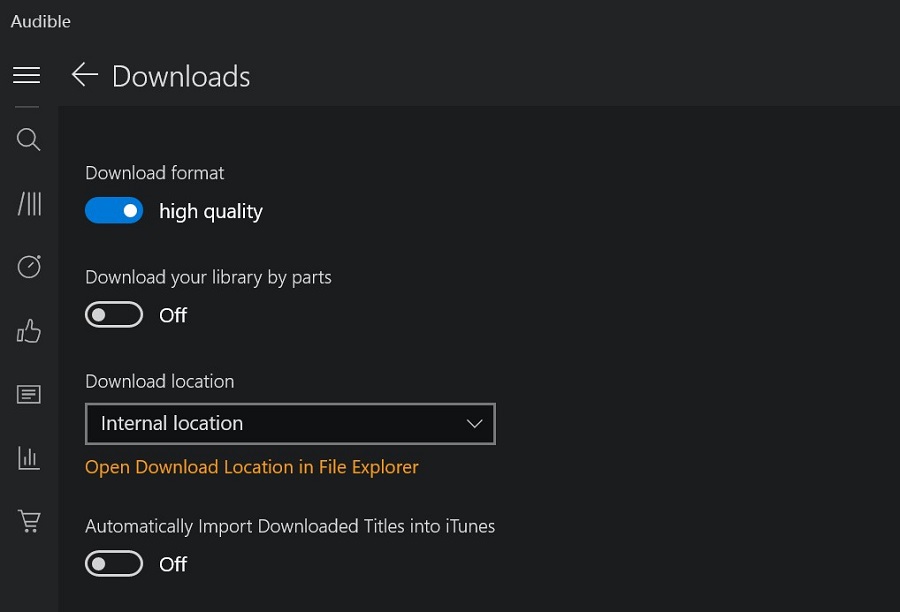Click the Downloads page heading
This screenshot has height=612, width=900.
pos(181,77)
